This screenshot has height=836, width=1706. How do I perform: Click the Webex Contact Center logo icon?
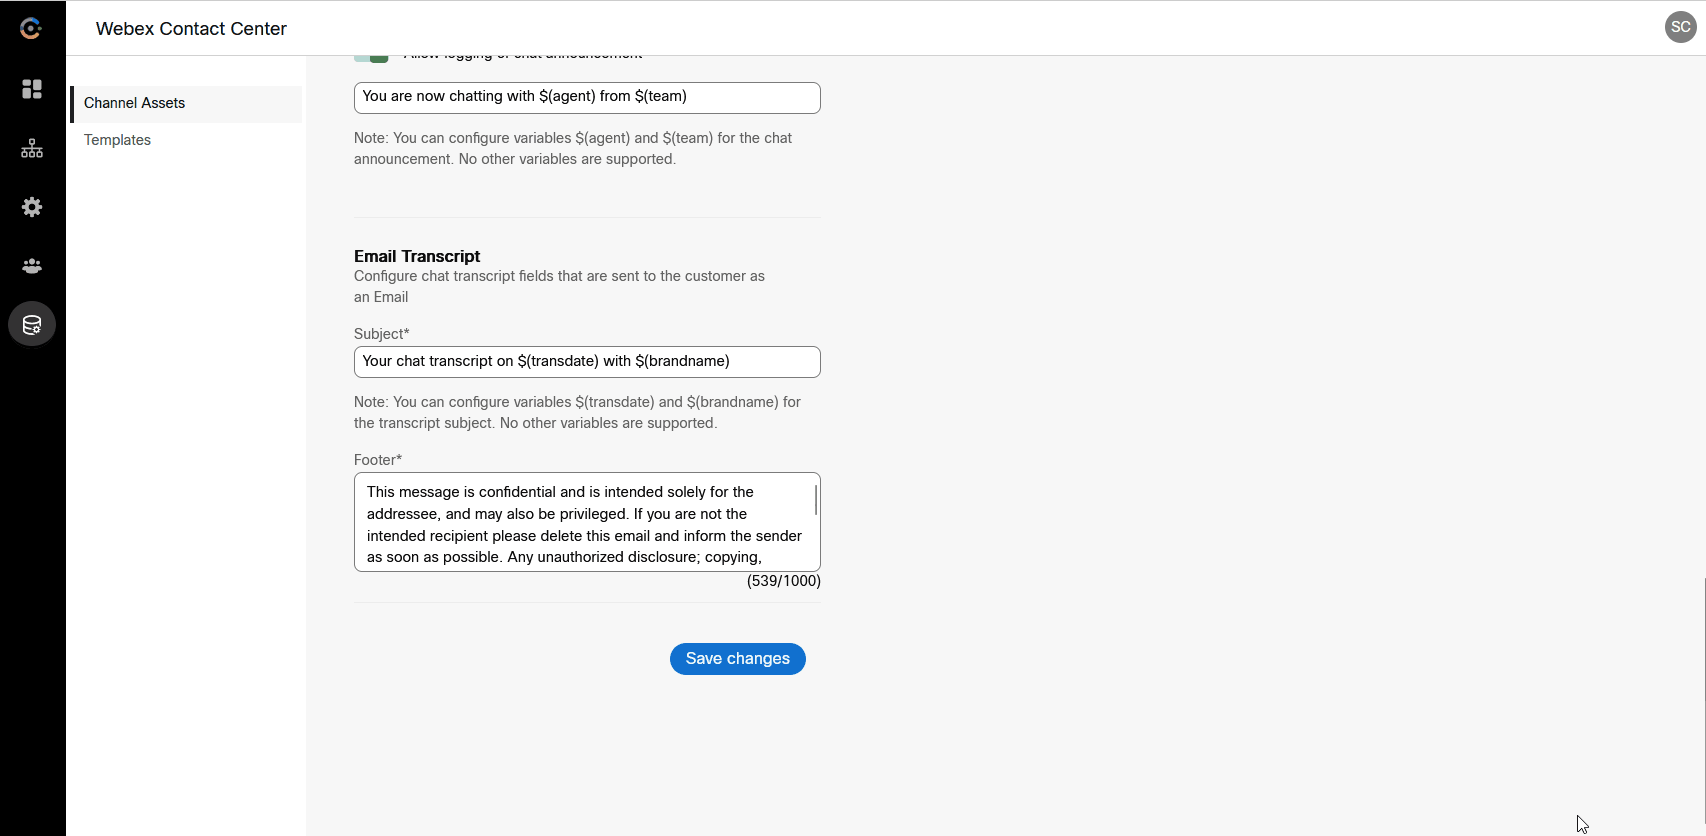click(31, 29)
